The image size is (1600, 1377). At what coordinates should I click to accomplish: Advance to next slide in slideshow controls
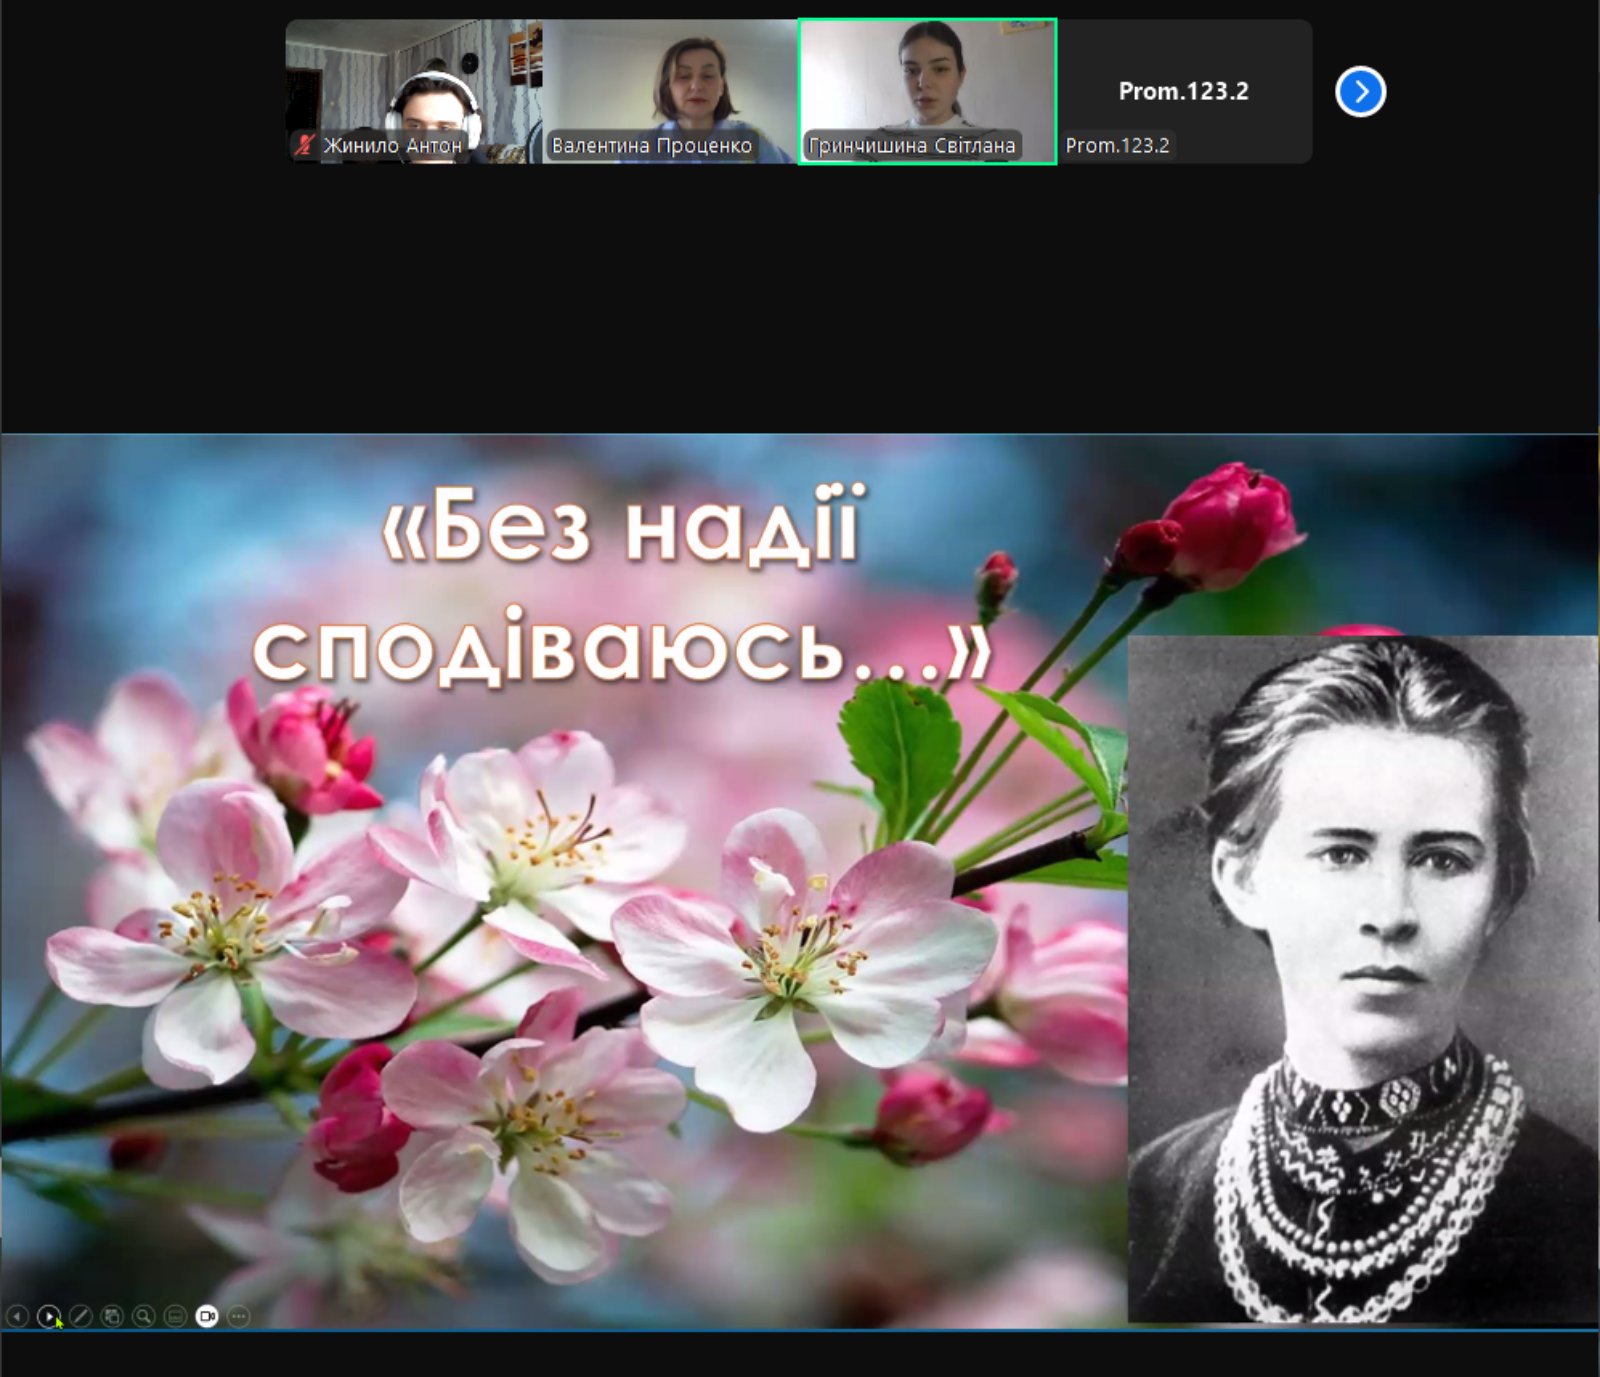tap(48, 1317)
